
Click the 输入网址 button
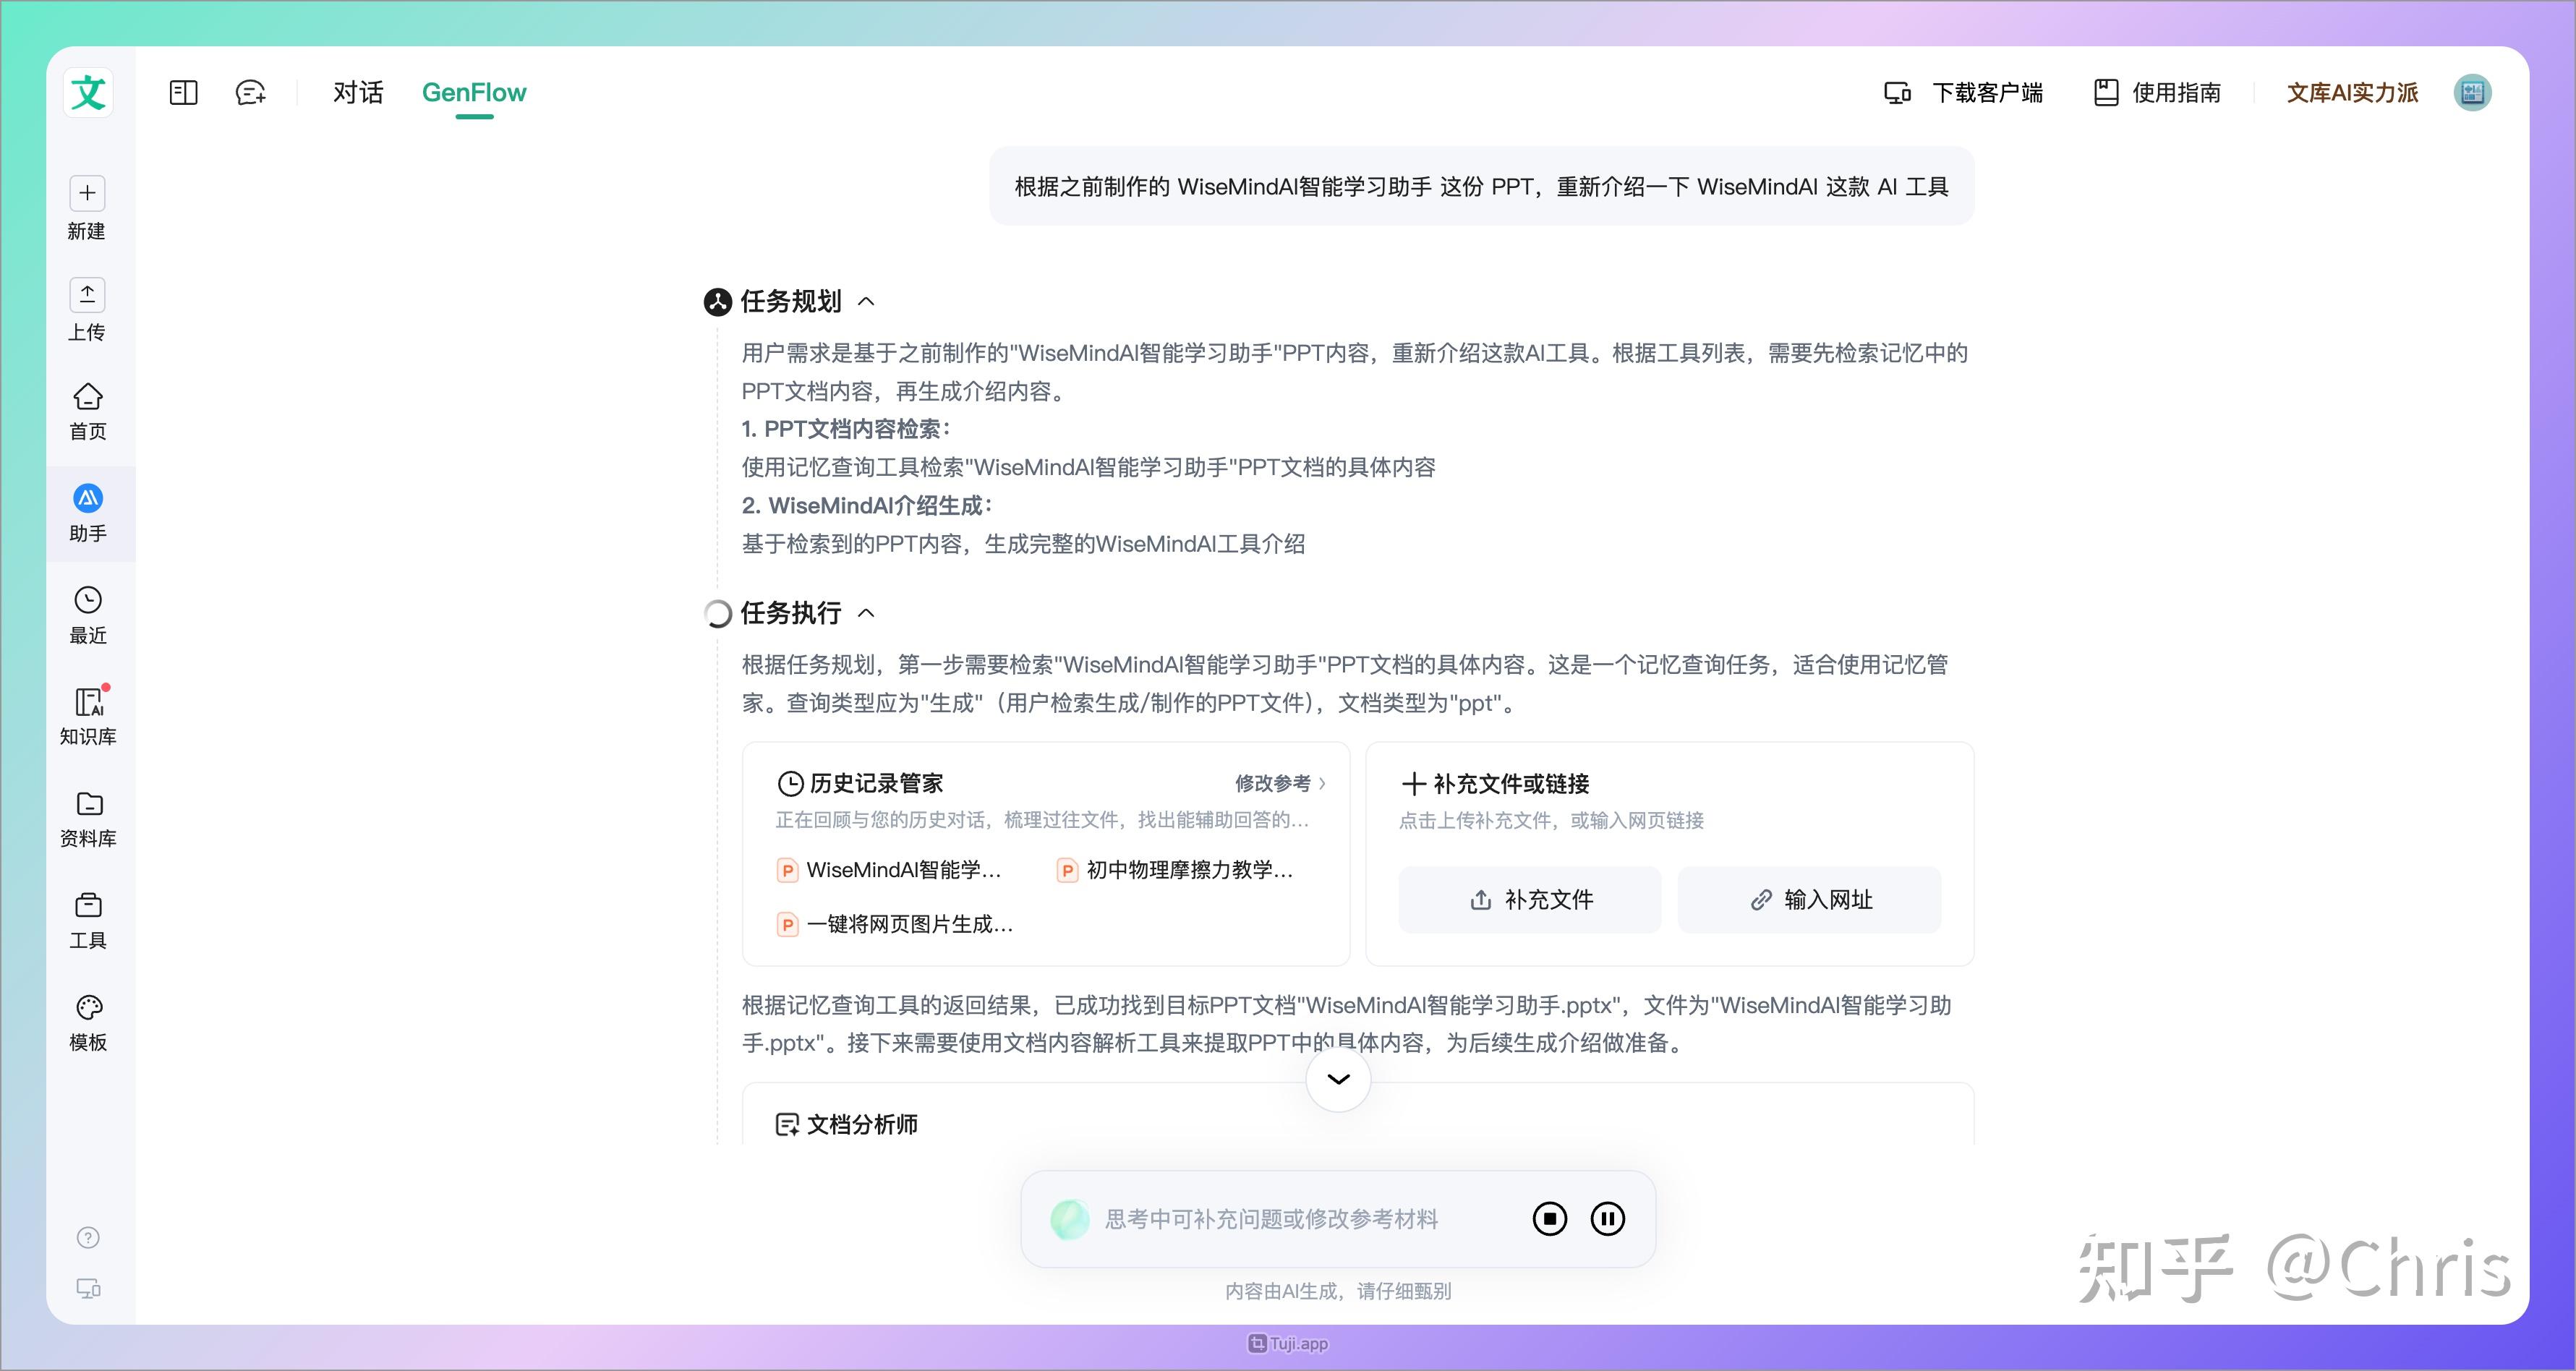1809,900
